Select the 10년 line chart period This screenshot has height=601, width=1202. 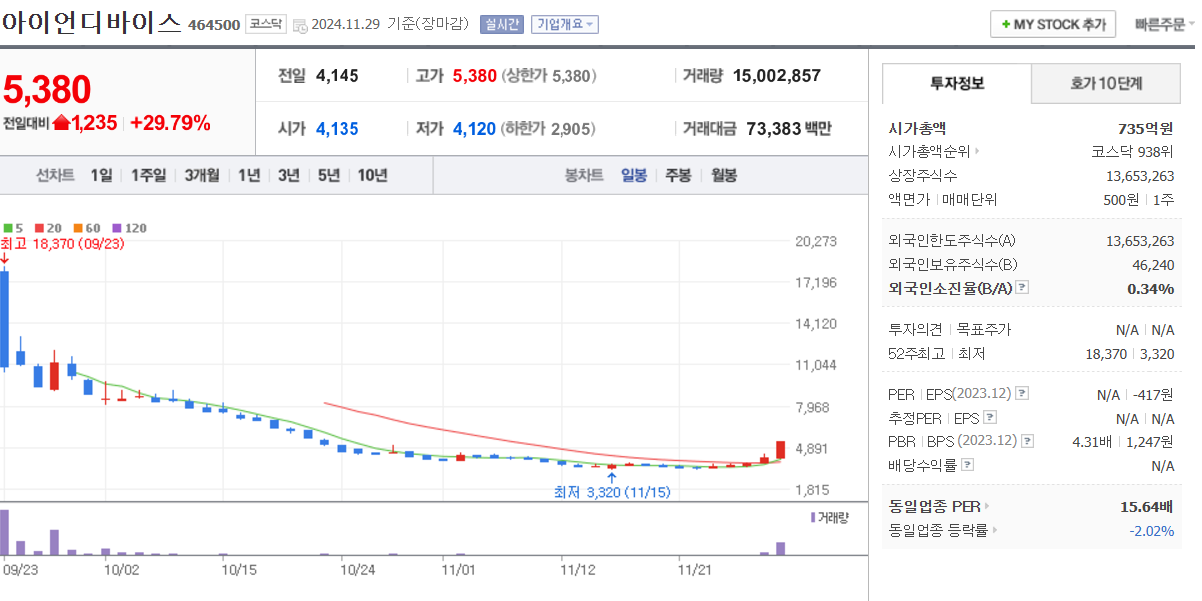373,175
